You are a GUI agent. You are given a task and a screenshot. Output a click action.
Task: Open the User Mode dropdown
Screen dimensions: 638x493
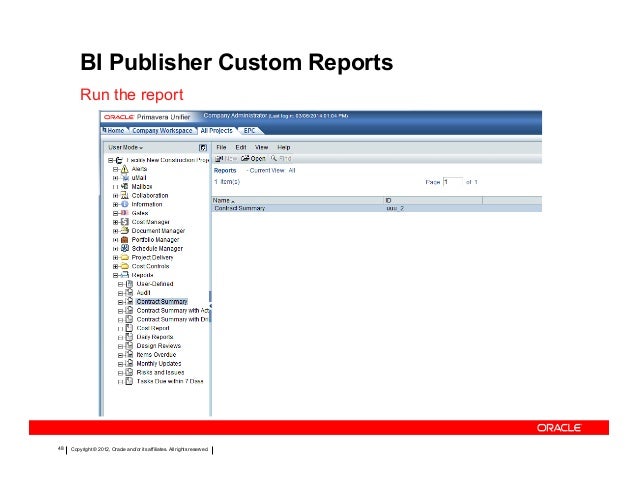tap(126, 147)
